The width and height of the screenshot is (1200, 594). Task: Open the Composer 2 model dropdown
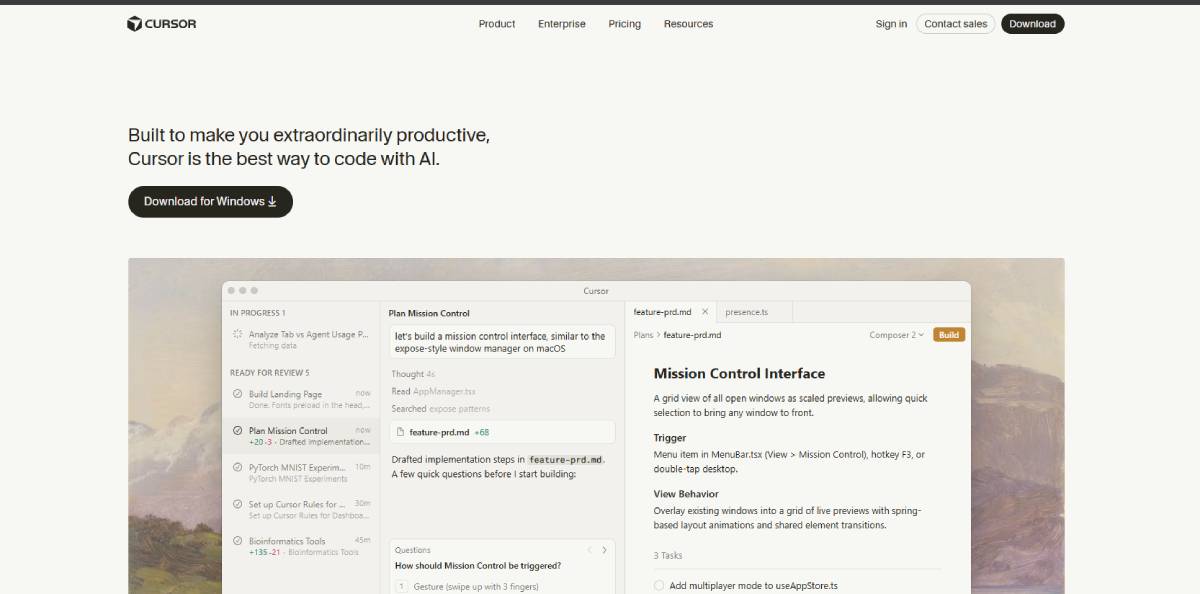(897, 335)
